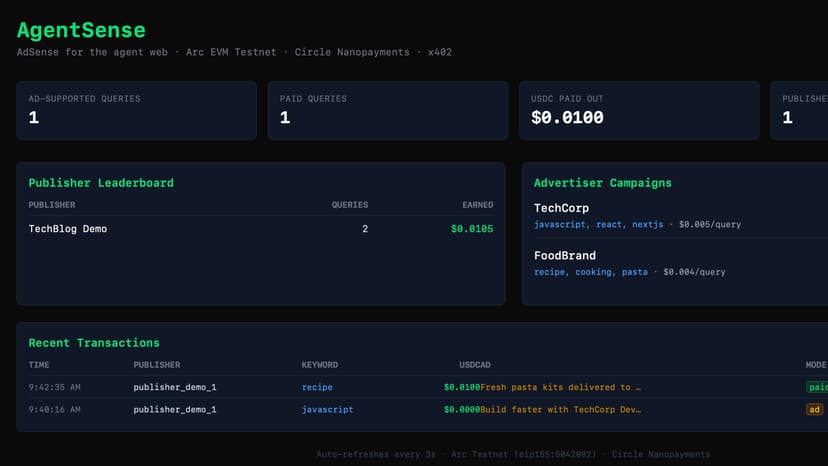828x466 pixels.
Task: Open the USDC Paid Out stat card
Action: coord(639,110)
